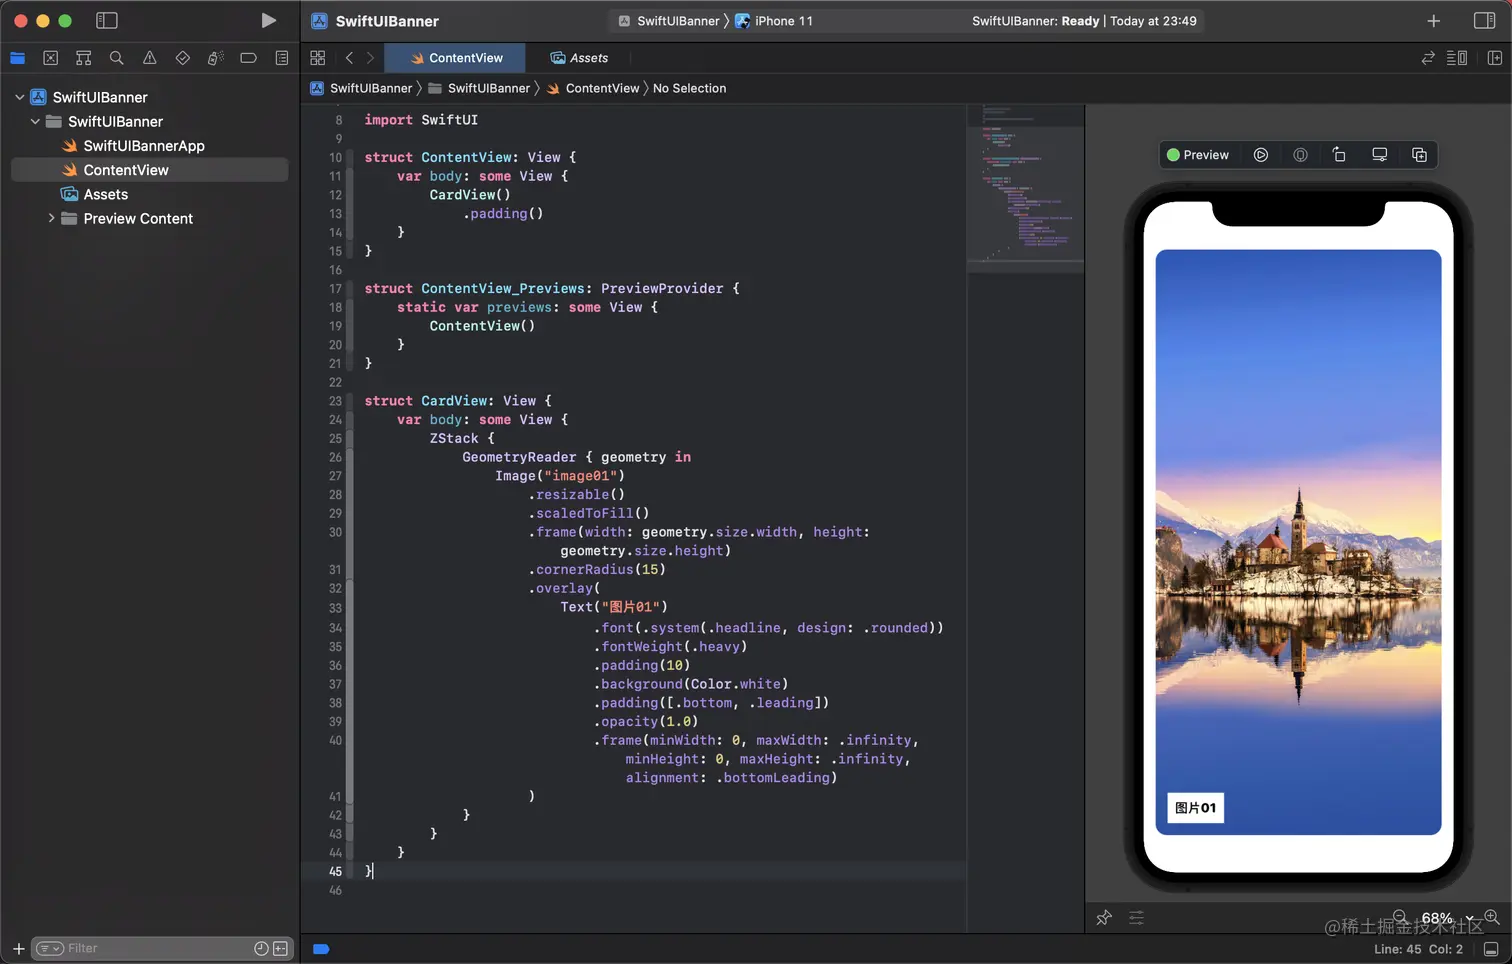The image size is (1512, 964).
Task: Open the SwiftUIBanner scheme selector
Action: click(x=668, y=21)
